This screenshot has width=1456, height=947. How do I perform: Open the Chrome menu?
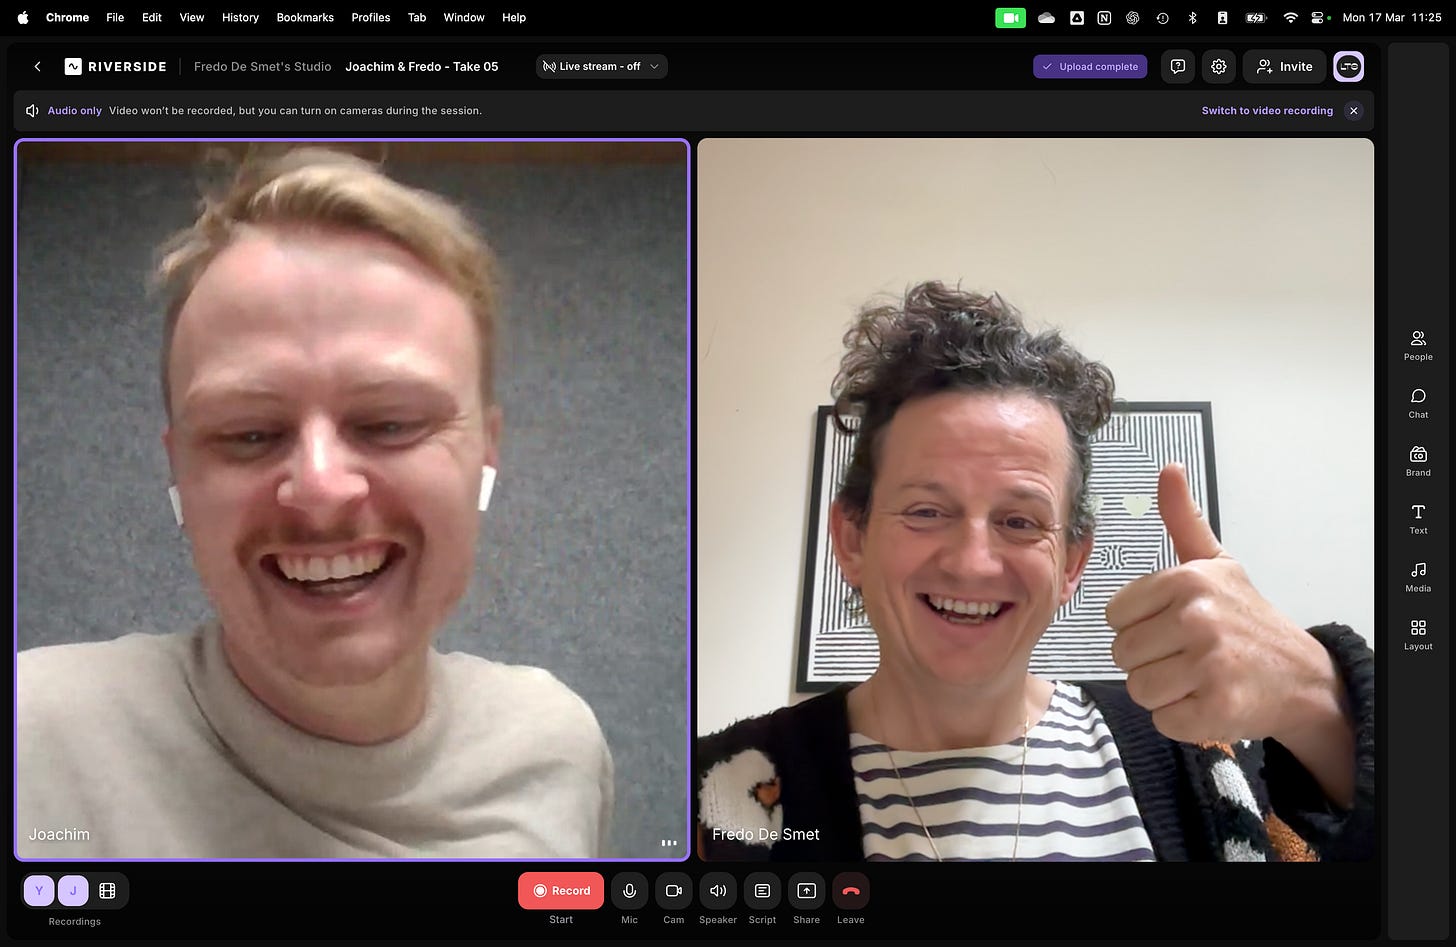tap(67, 17)
